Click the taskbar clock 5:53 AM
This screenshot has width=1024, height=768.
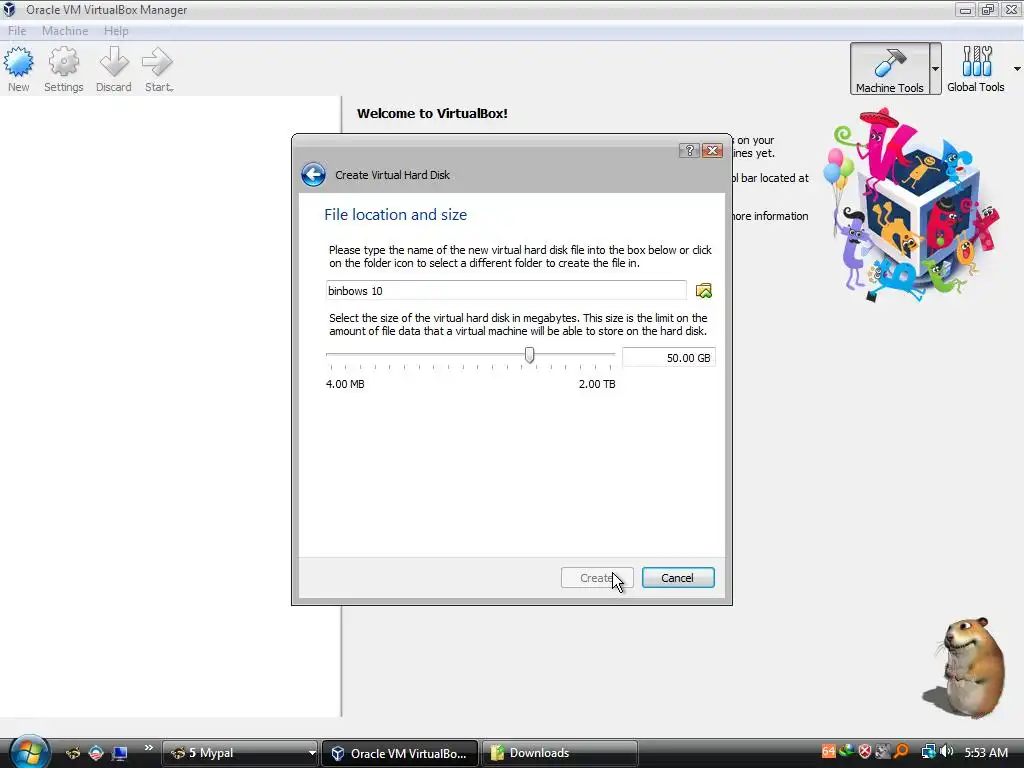point(986,753)
